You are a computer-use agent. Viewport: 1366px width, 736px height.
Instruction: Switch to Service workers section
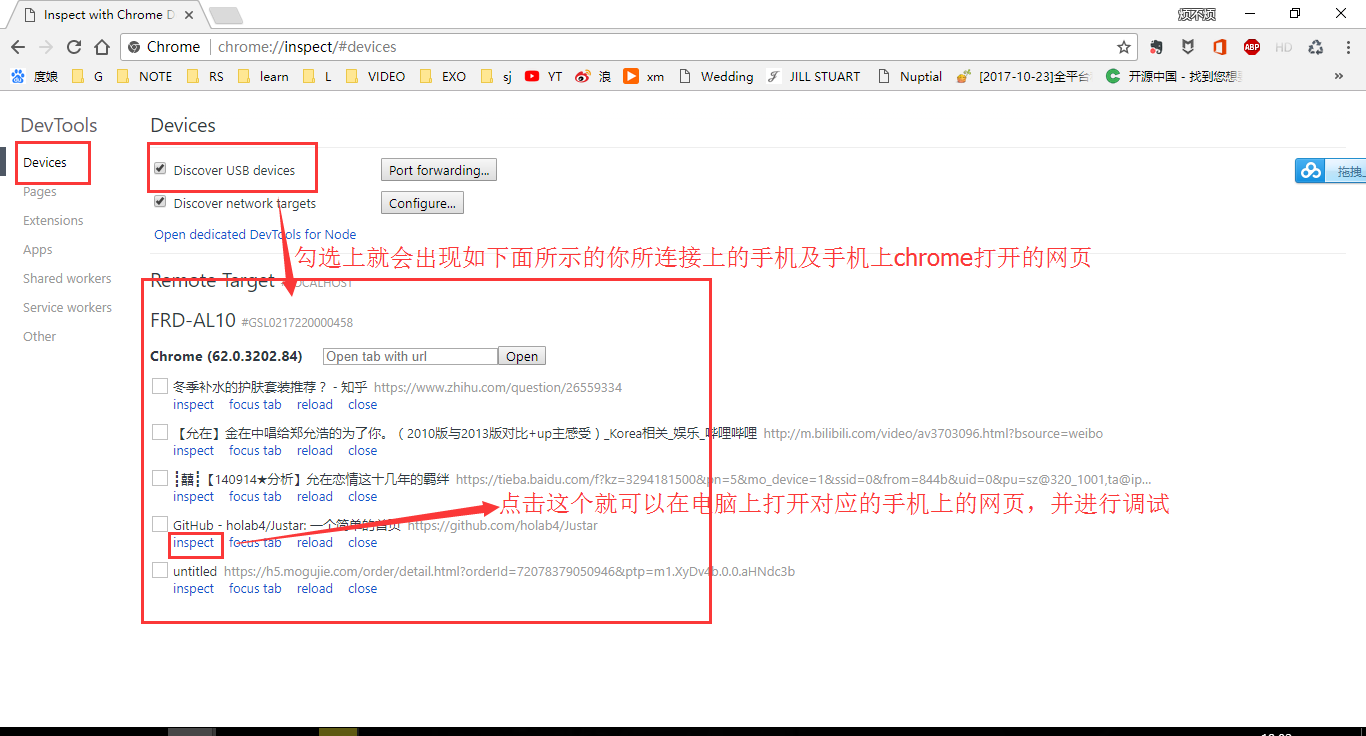[x=67, y=307]
